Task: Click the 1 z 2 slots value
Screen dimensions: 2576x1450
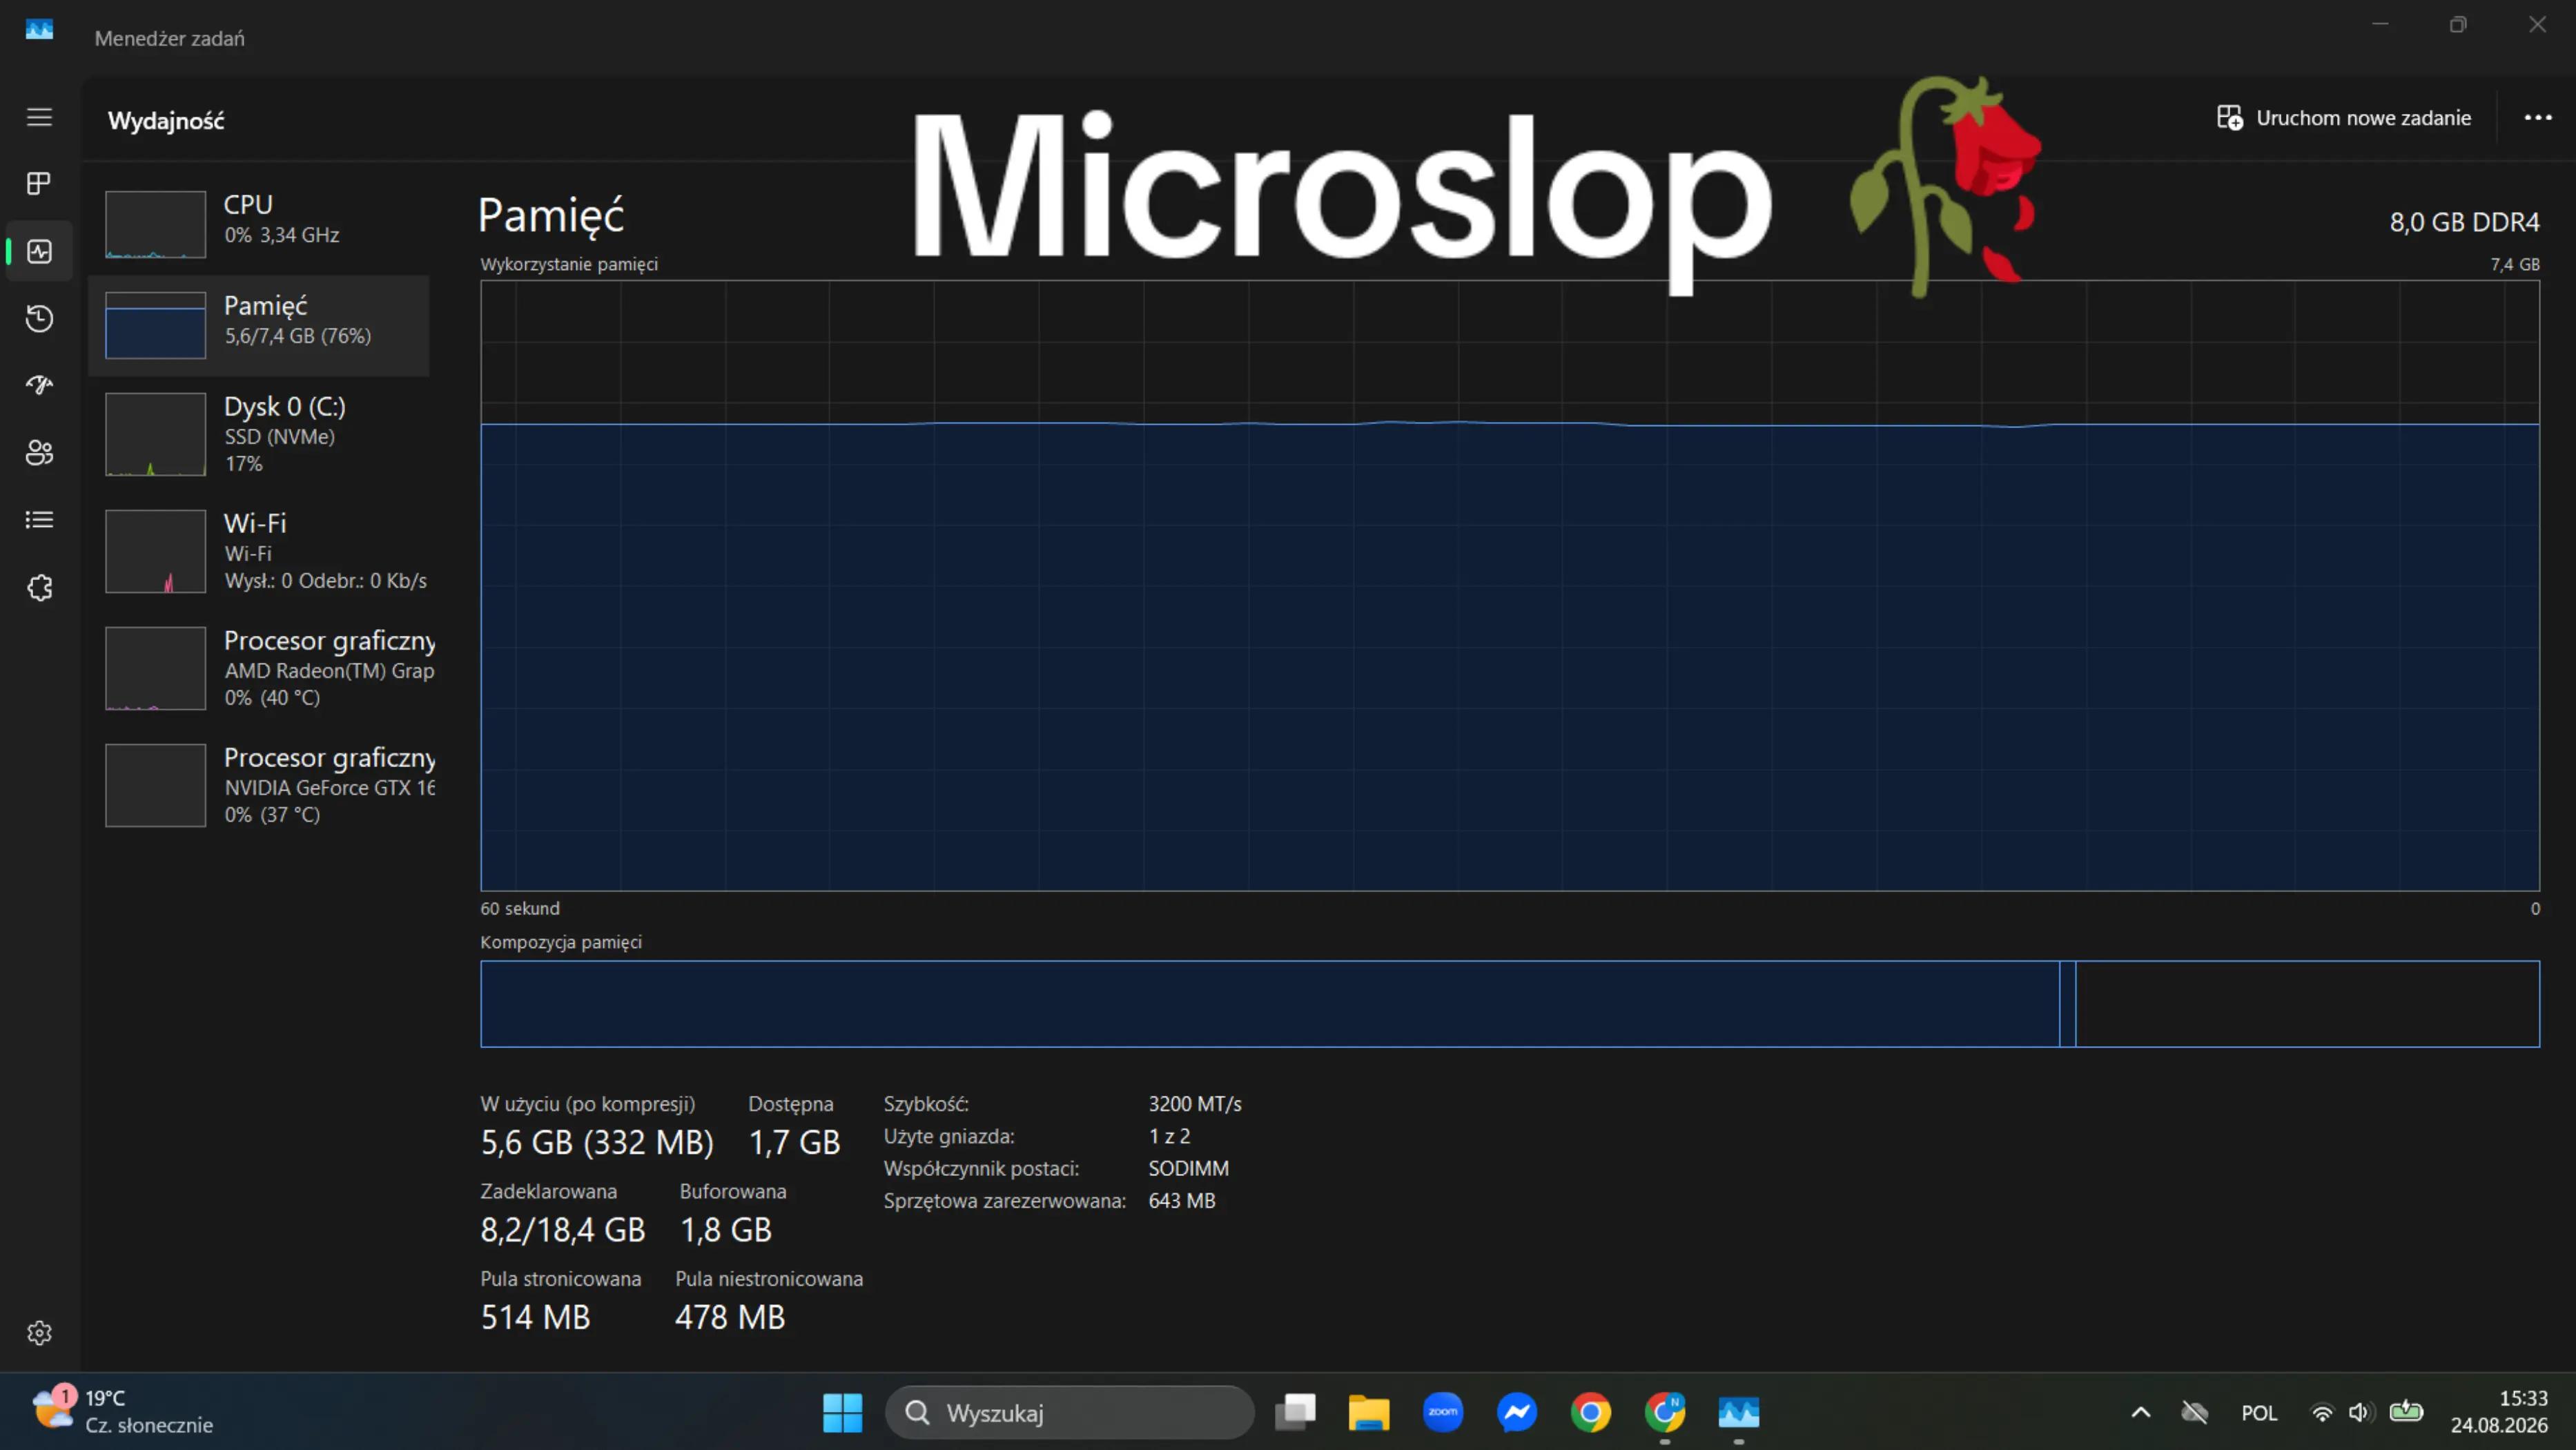Action: [1169, 1136]
